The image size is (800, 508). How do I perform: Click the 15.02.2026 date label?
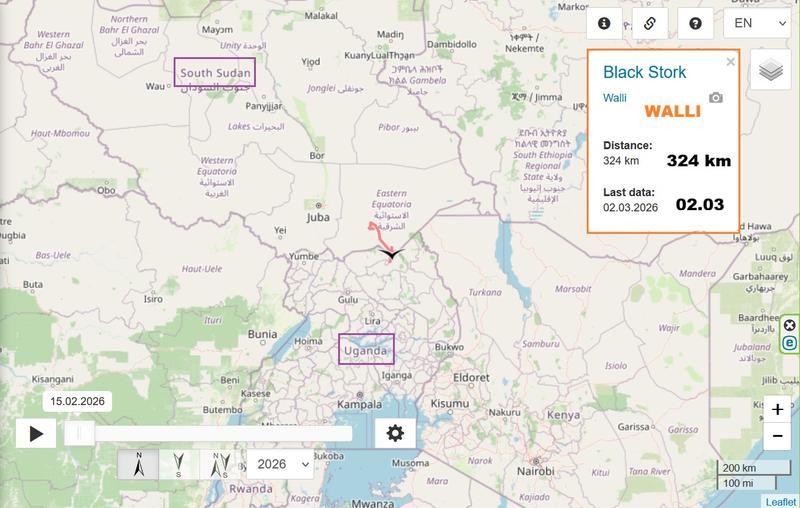point(78,401)
